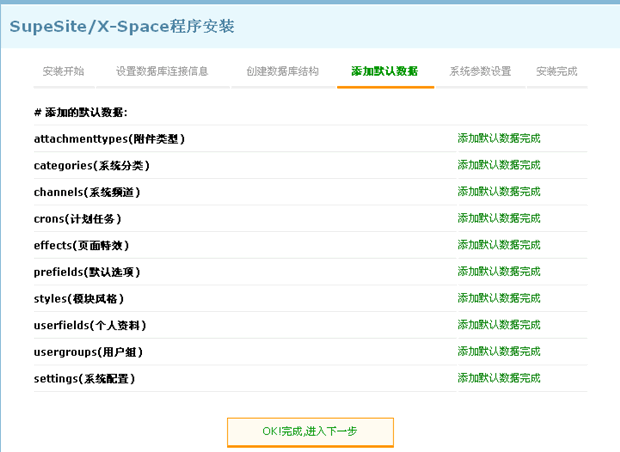The image size is (620, 452).
Task: Click the styles(模块风格) row label
Action: 79,299
